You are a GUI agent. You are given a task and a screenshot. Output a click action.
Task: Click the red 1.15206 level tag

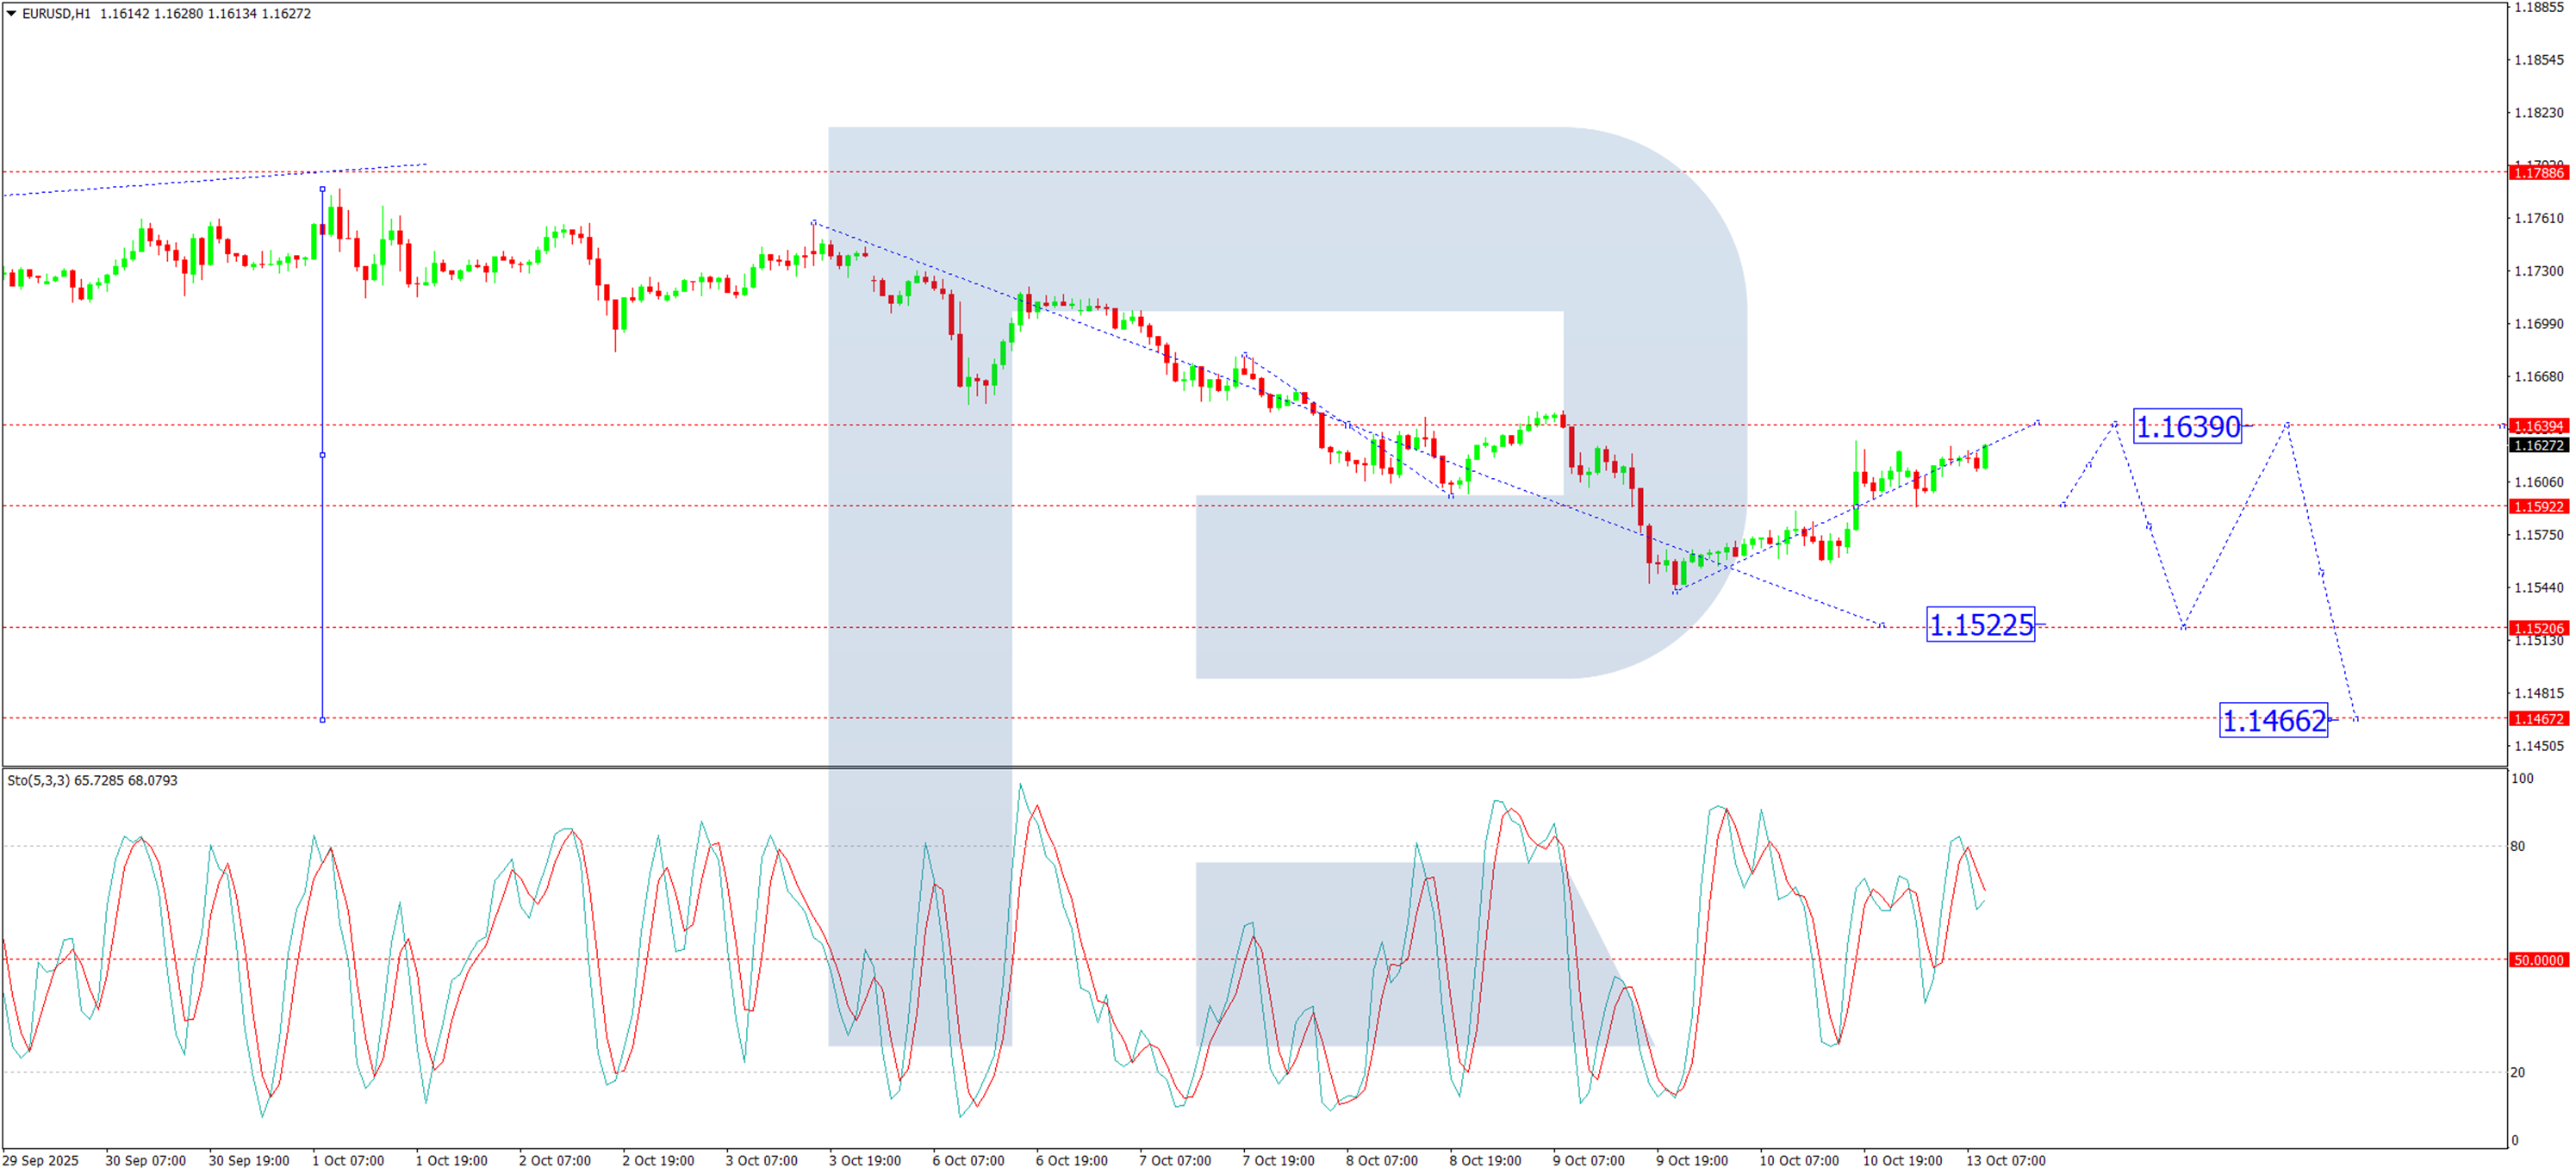tap(2538, 630)
